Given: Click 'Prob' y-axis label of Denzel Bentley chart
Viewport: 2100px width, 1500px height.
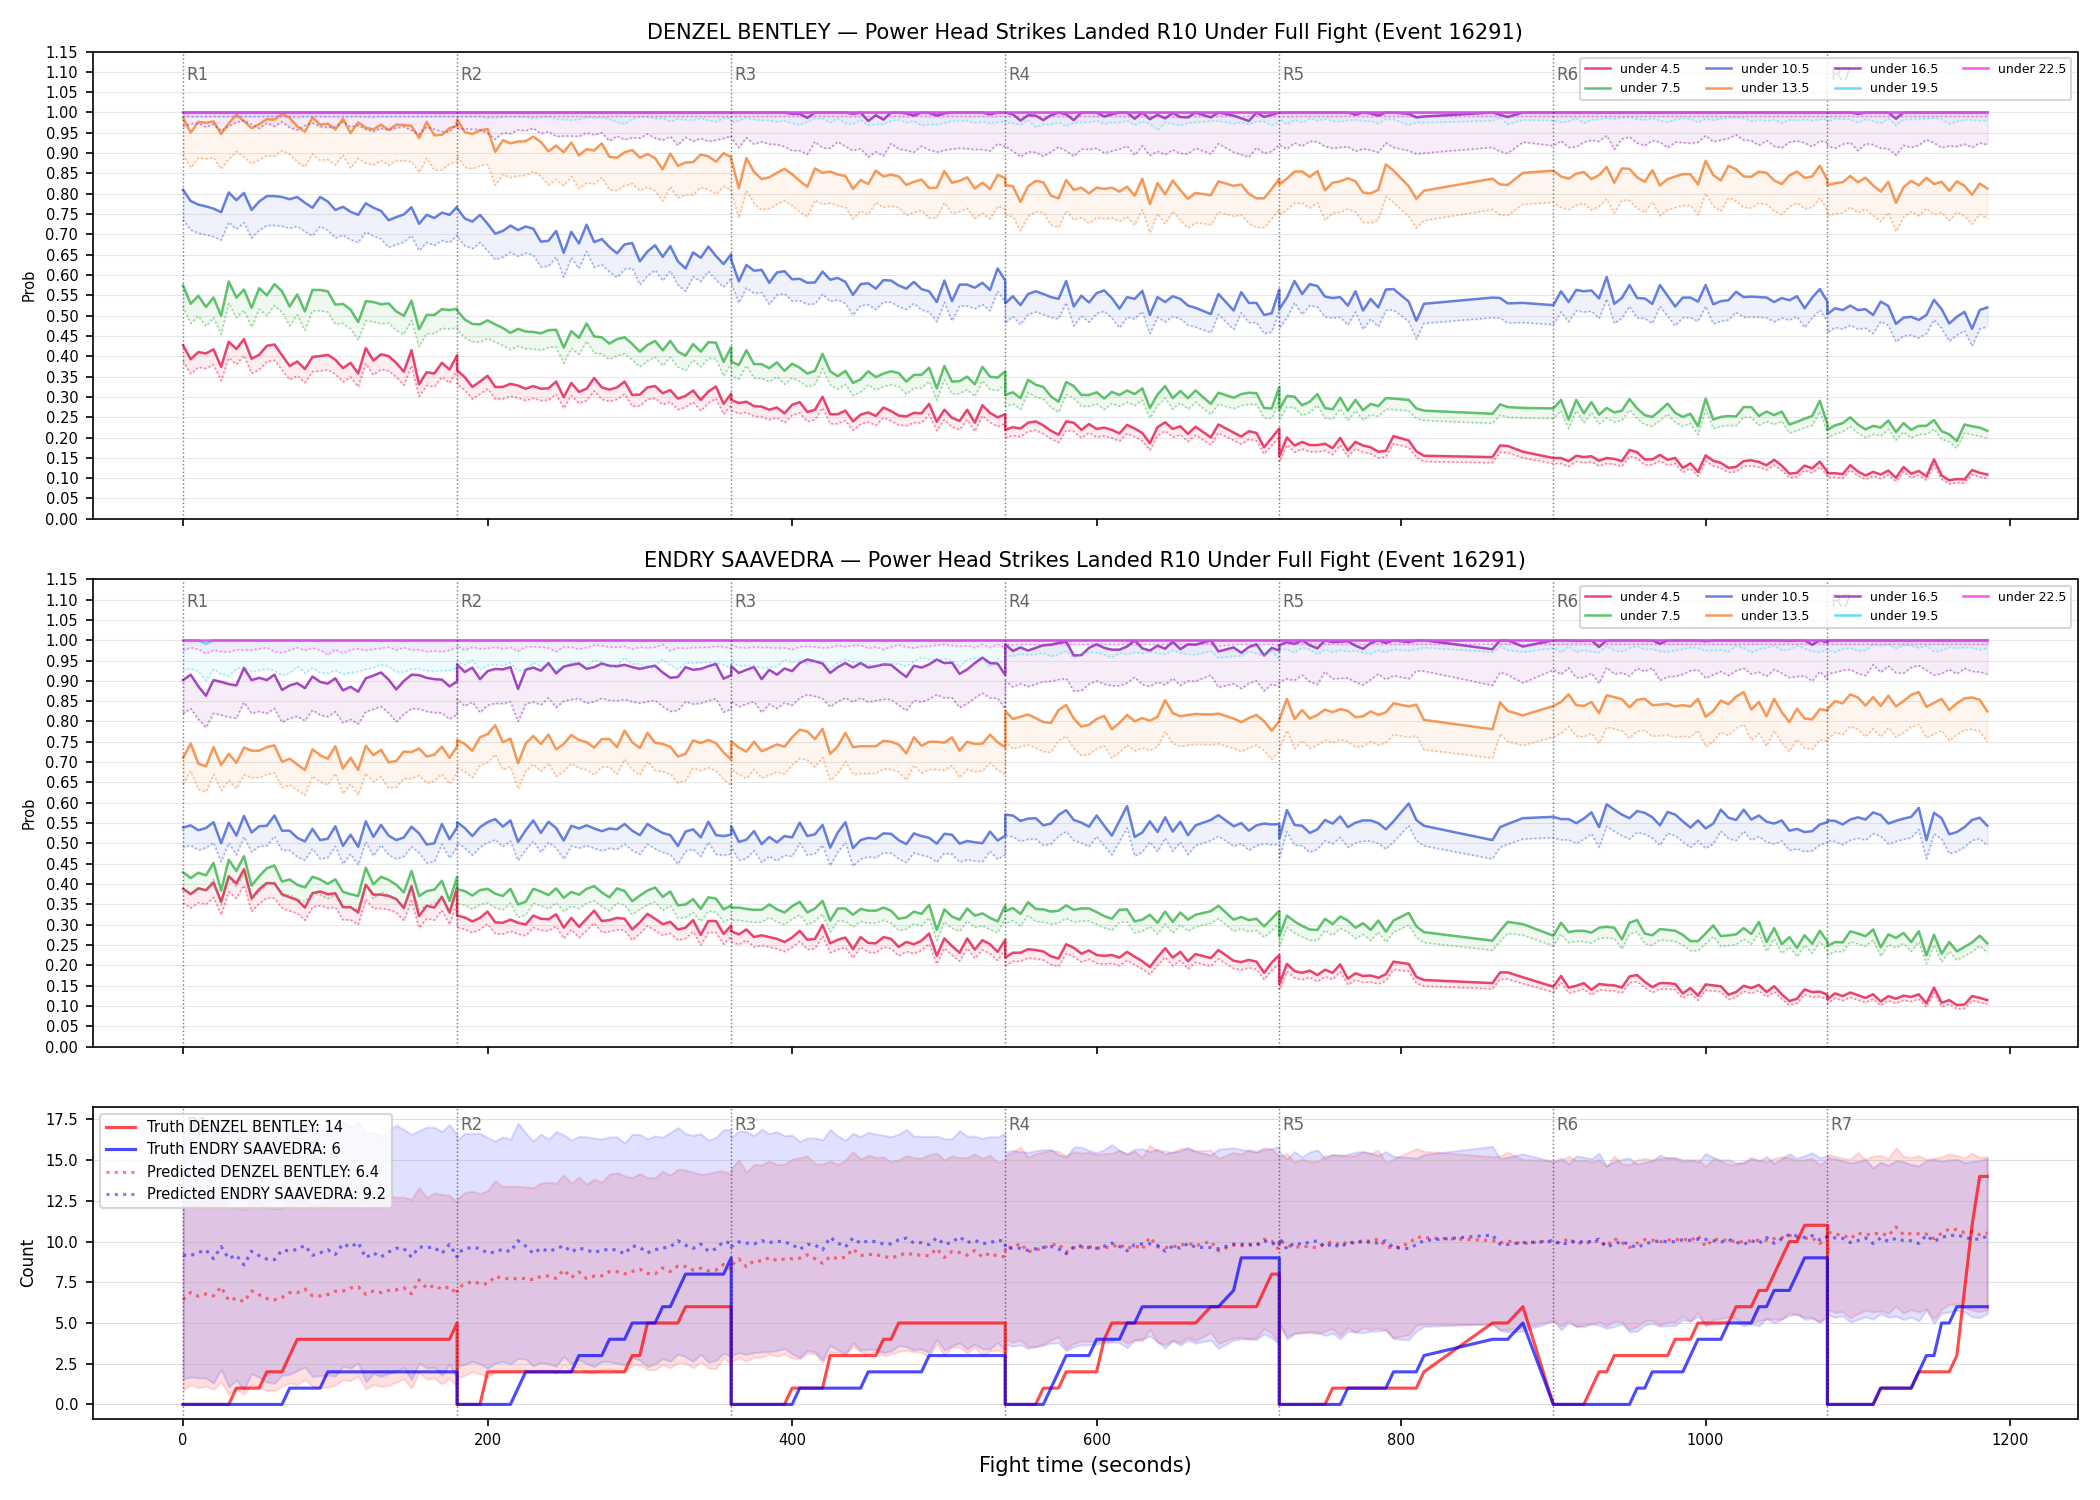Looking at the screenshot, I should (x=28, y=286).
